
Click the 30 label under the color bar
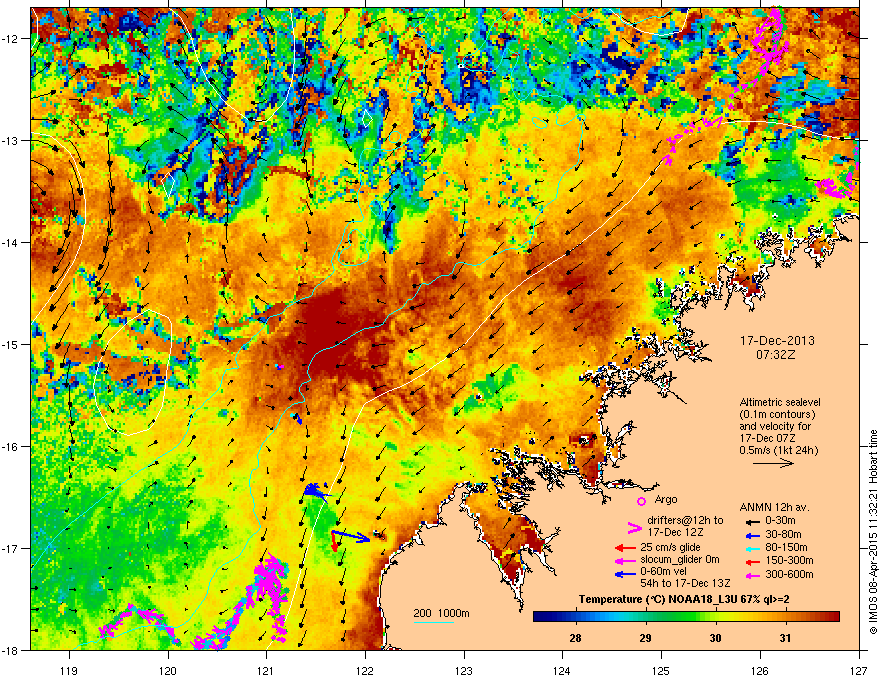(x=715, y=638)
